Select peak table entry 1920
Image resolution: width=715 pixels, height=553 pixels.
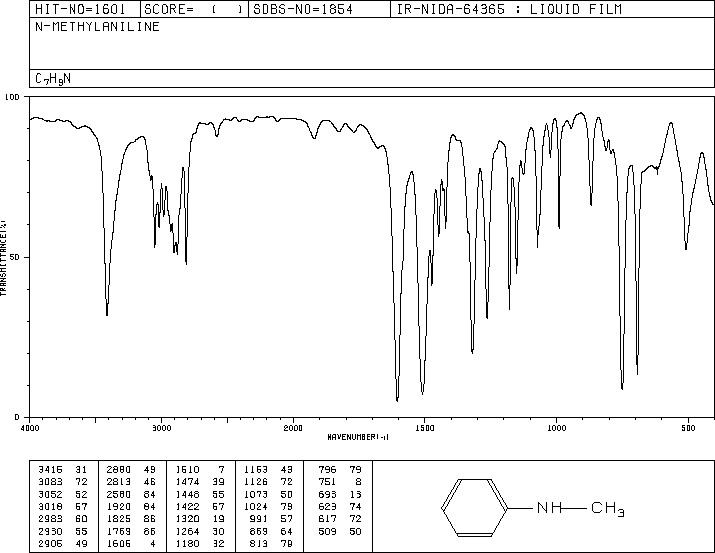click(119, 506)
